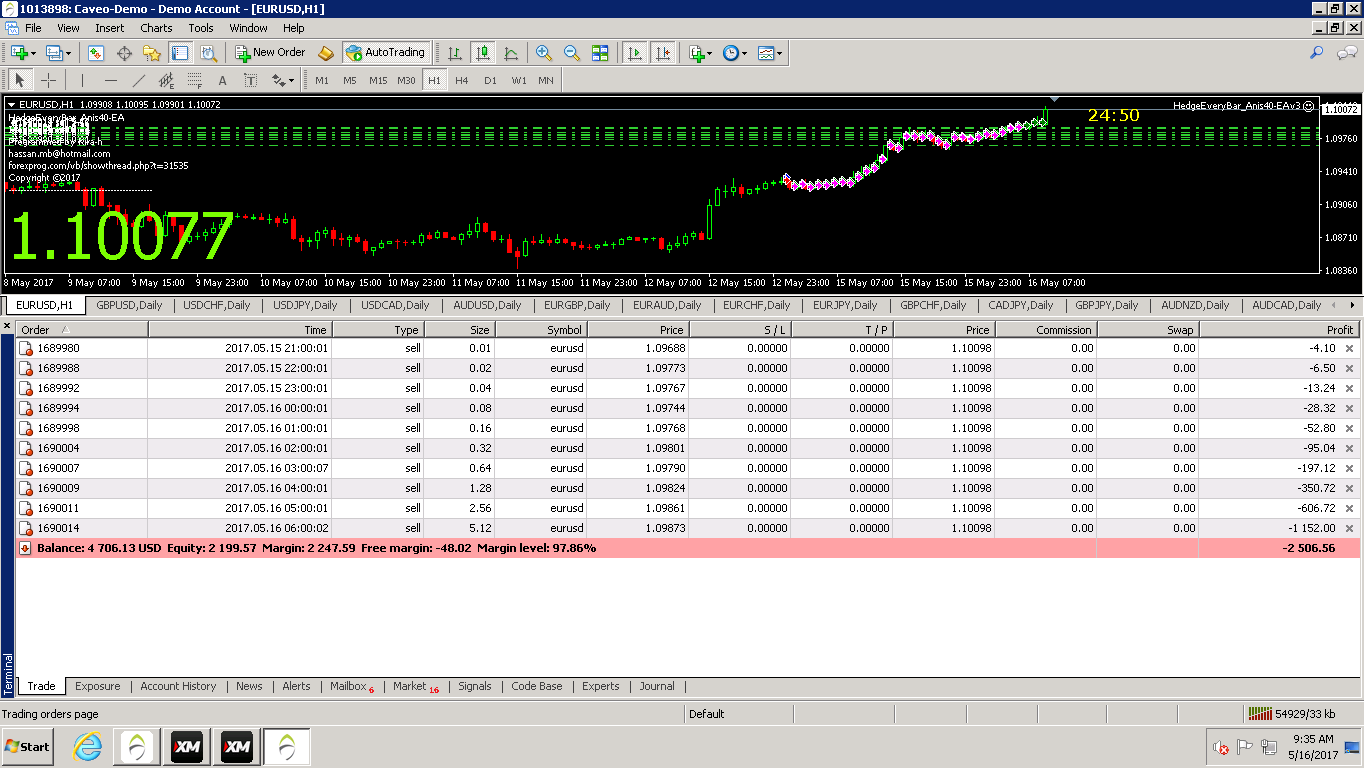This screenshot has height=768, width=1364.
Task: Close order 1689980 with the X
Action: click(1349, 348)
